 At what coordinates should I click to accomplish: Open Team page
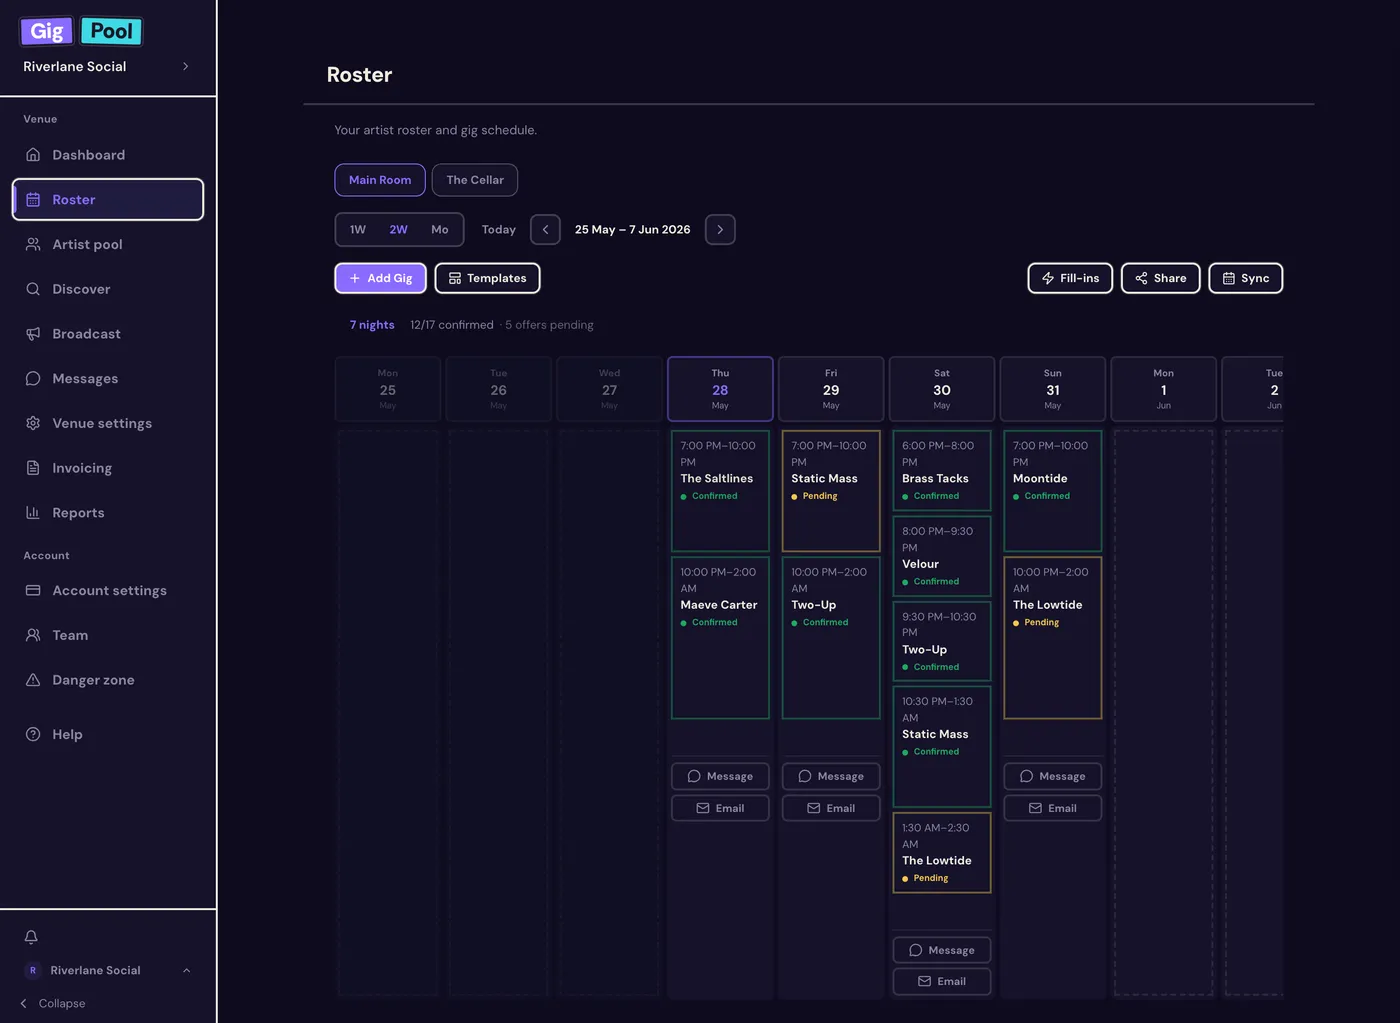108,635
